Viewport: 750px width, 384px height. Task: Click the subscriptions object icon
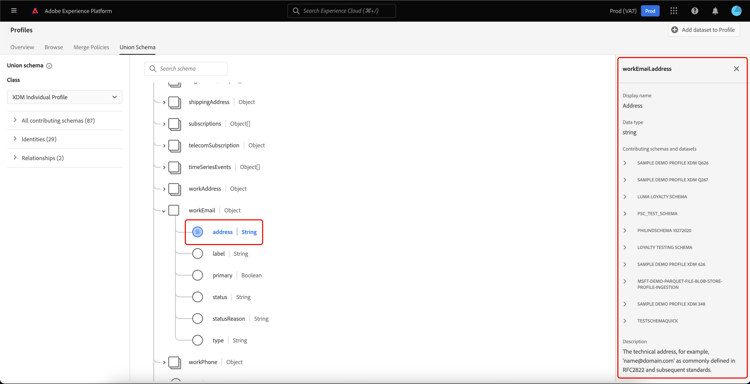[175, 124]
